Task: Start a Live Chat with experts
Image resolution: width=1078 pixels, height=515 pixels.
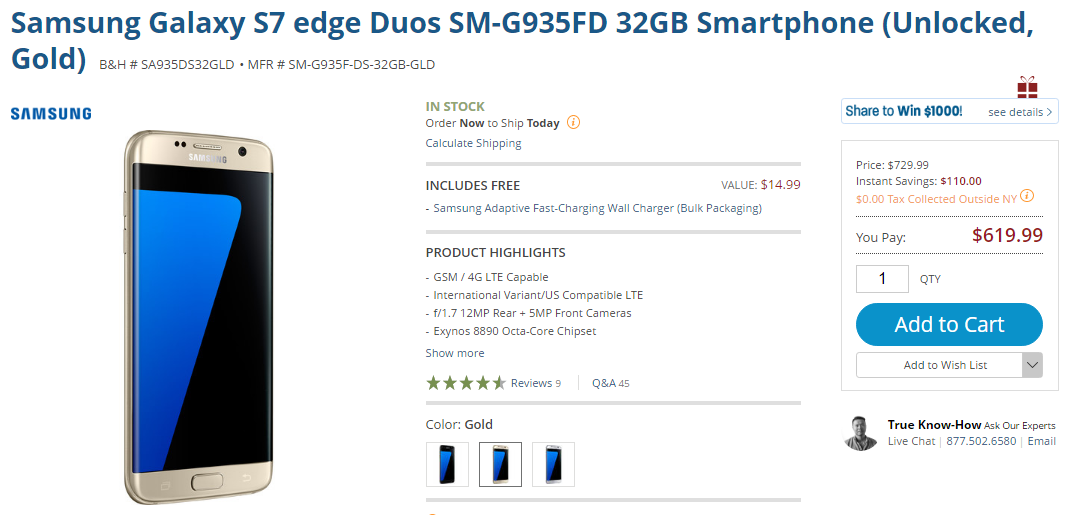Action: [911, 441]
